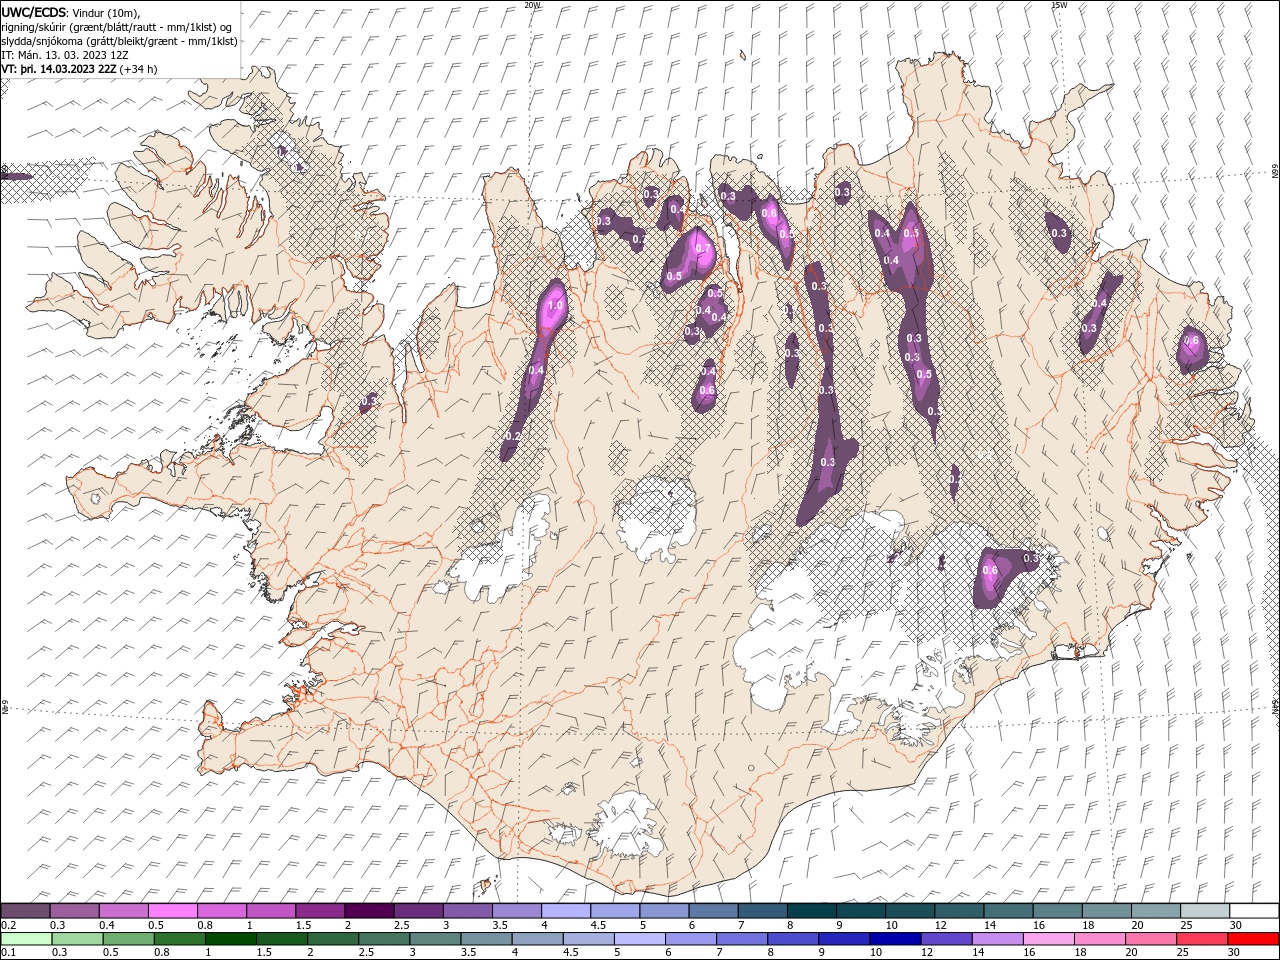Click the '0.2' precipitation label on the map
The height and width of the screenshot is (960, 1280).
coord(513,437)
